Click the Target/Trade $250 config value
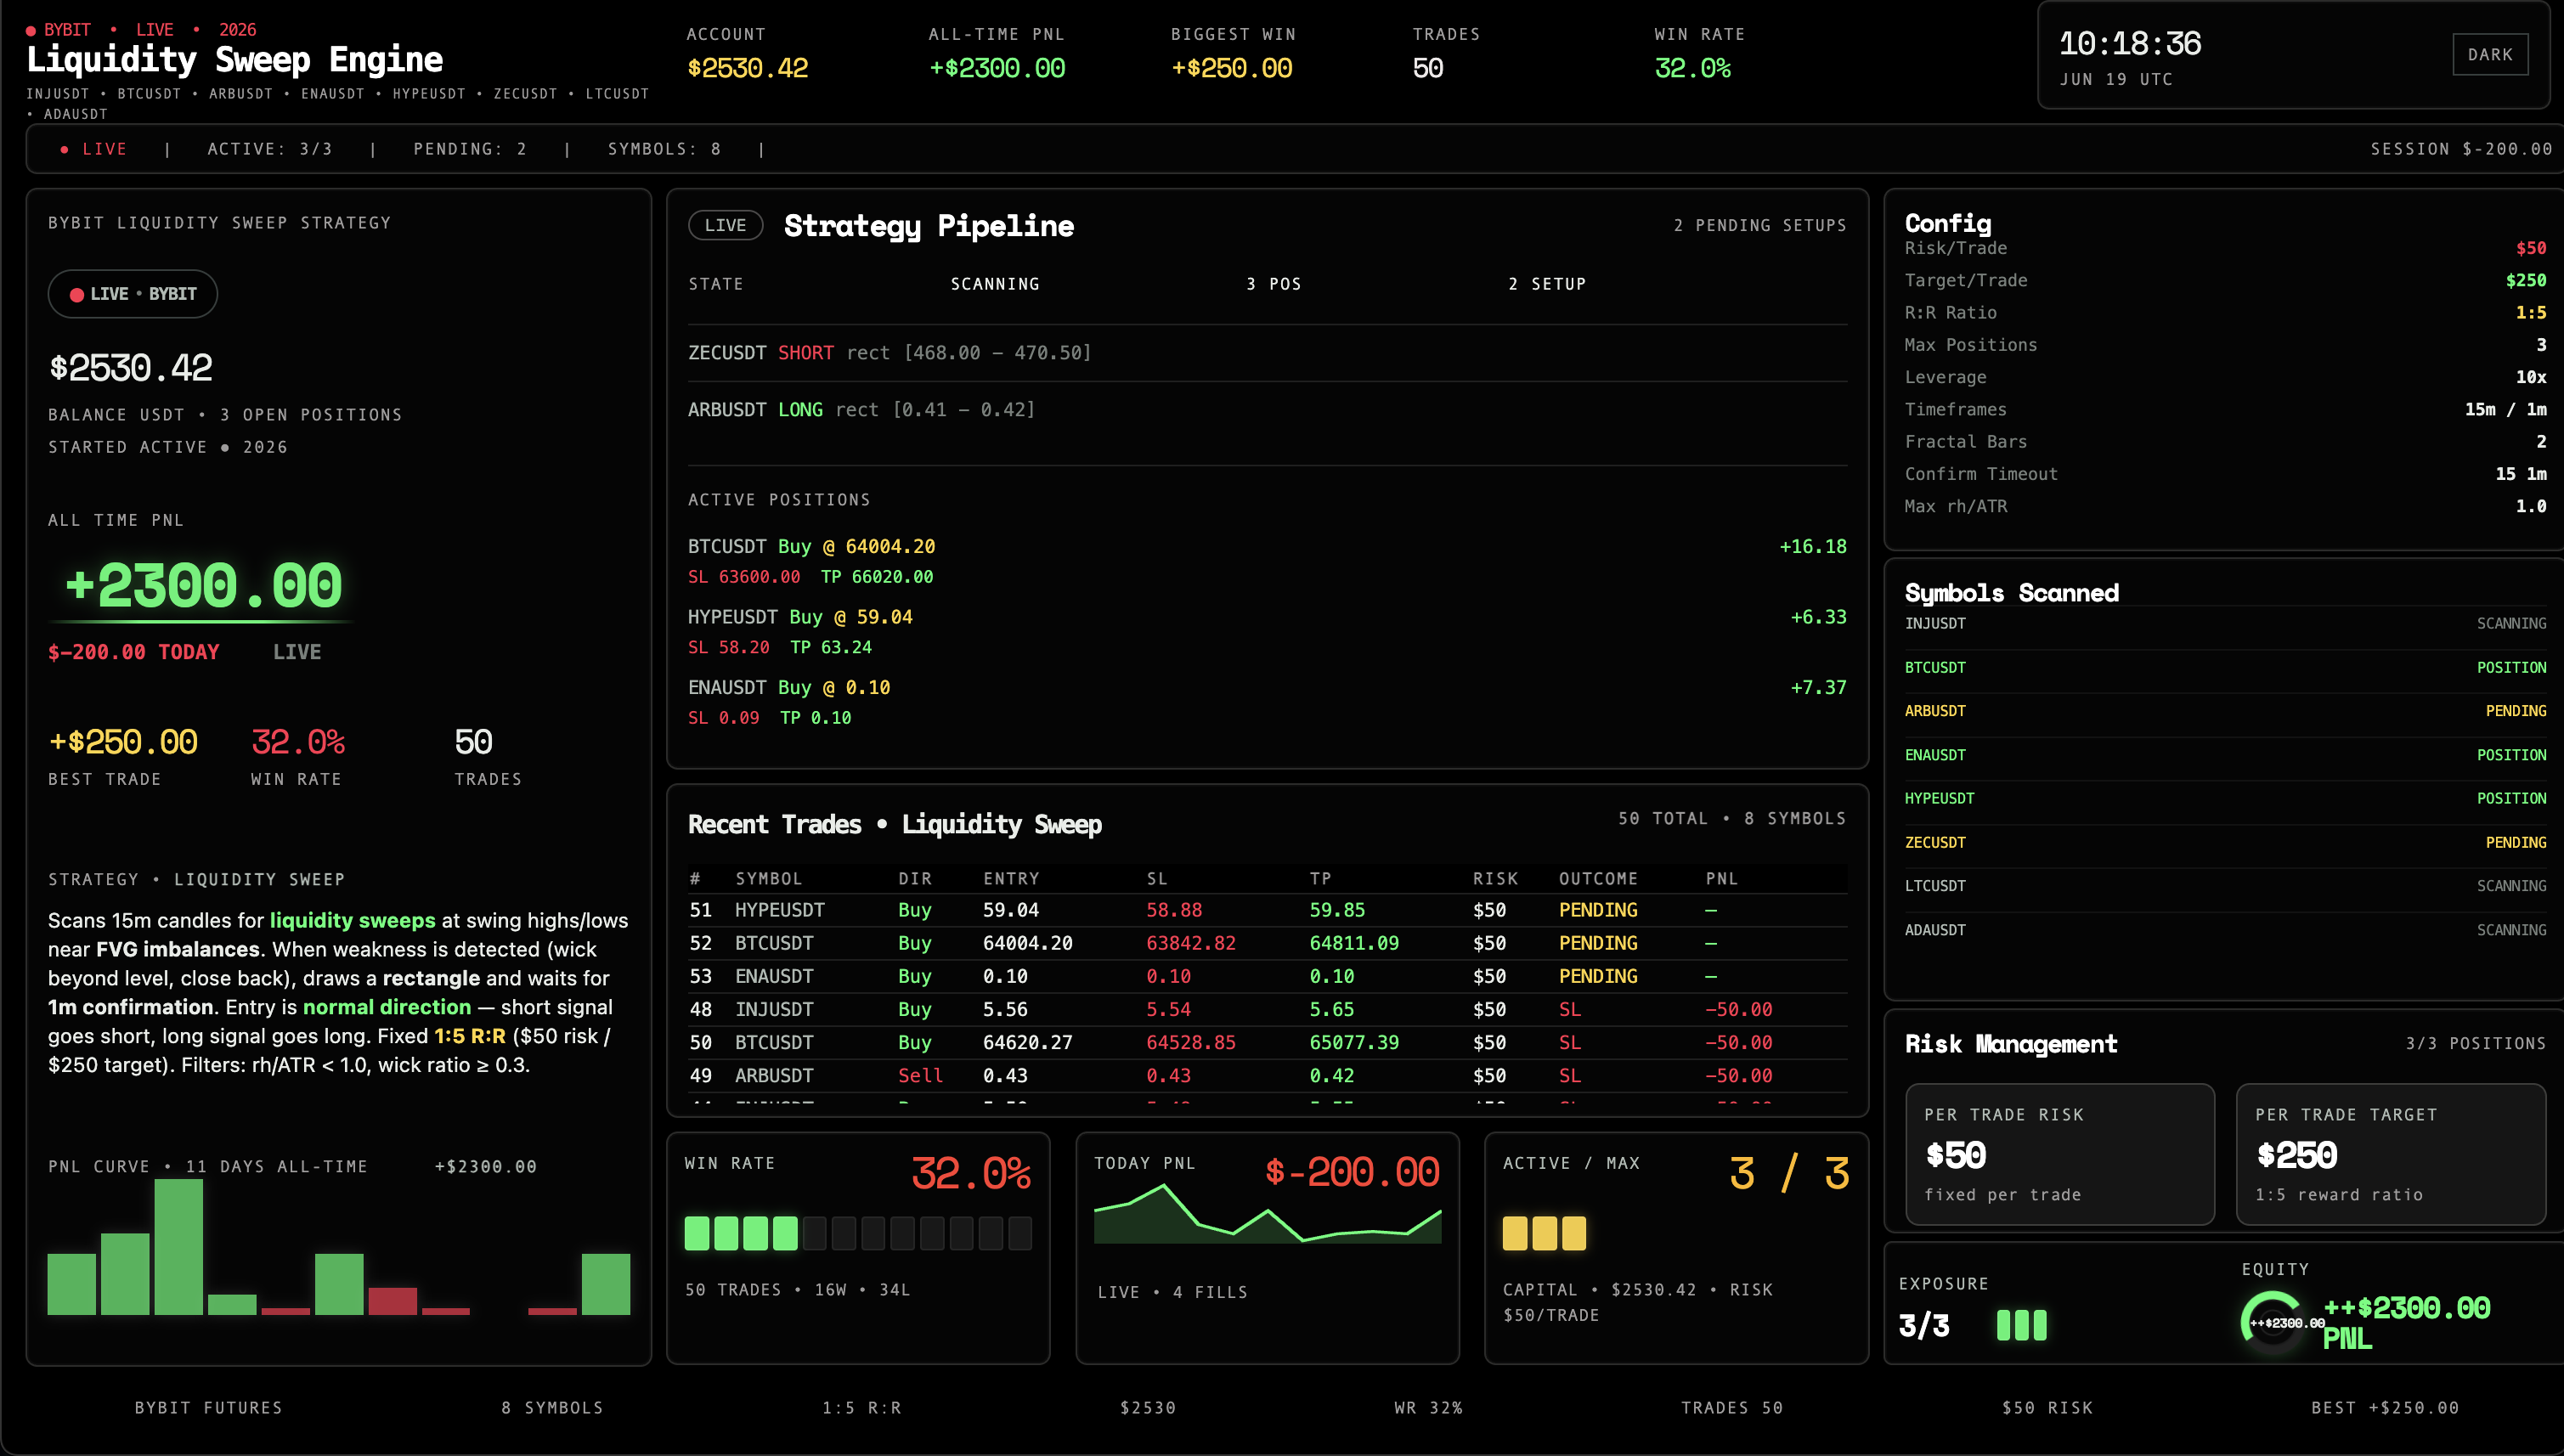2564x1456 pixels. coord(2526,281)
